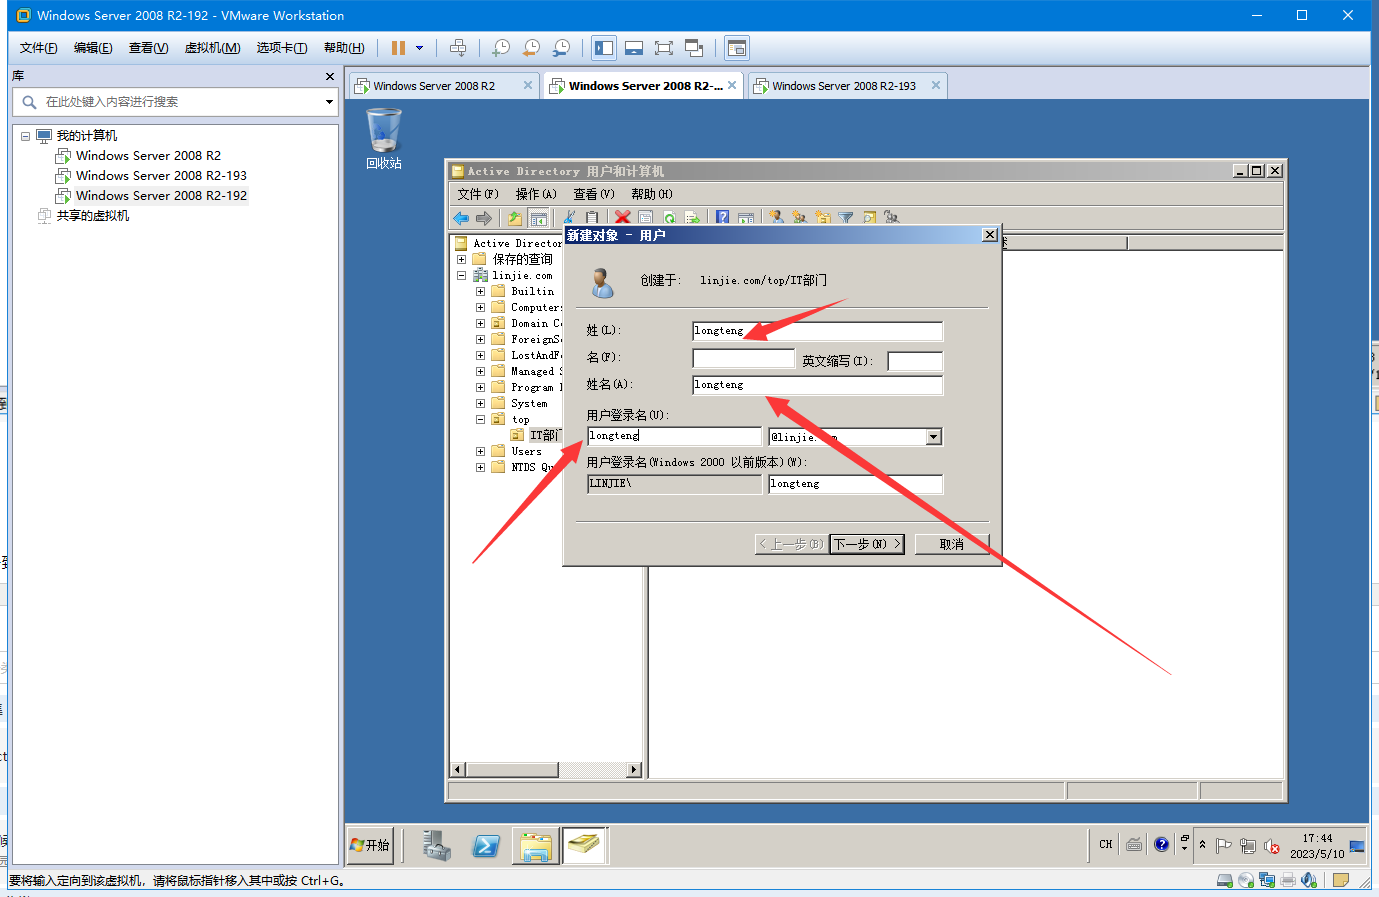The width and height of the screenshot is (1379, 897).
Task: Toggle console view button
Action: [x=737, y=48]
